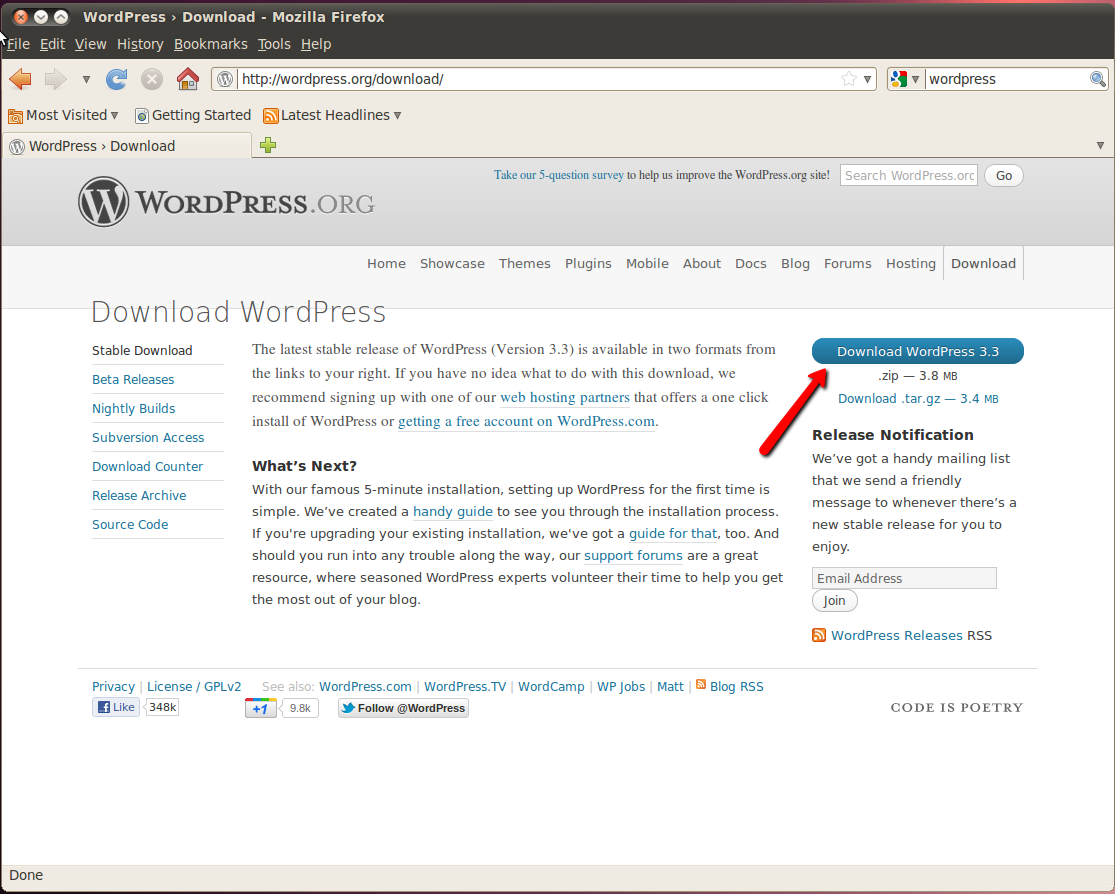This screenshot has height=894, width=1115.
Task: Open the Edit menu
Action: click(52, 44)
